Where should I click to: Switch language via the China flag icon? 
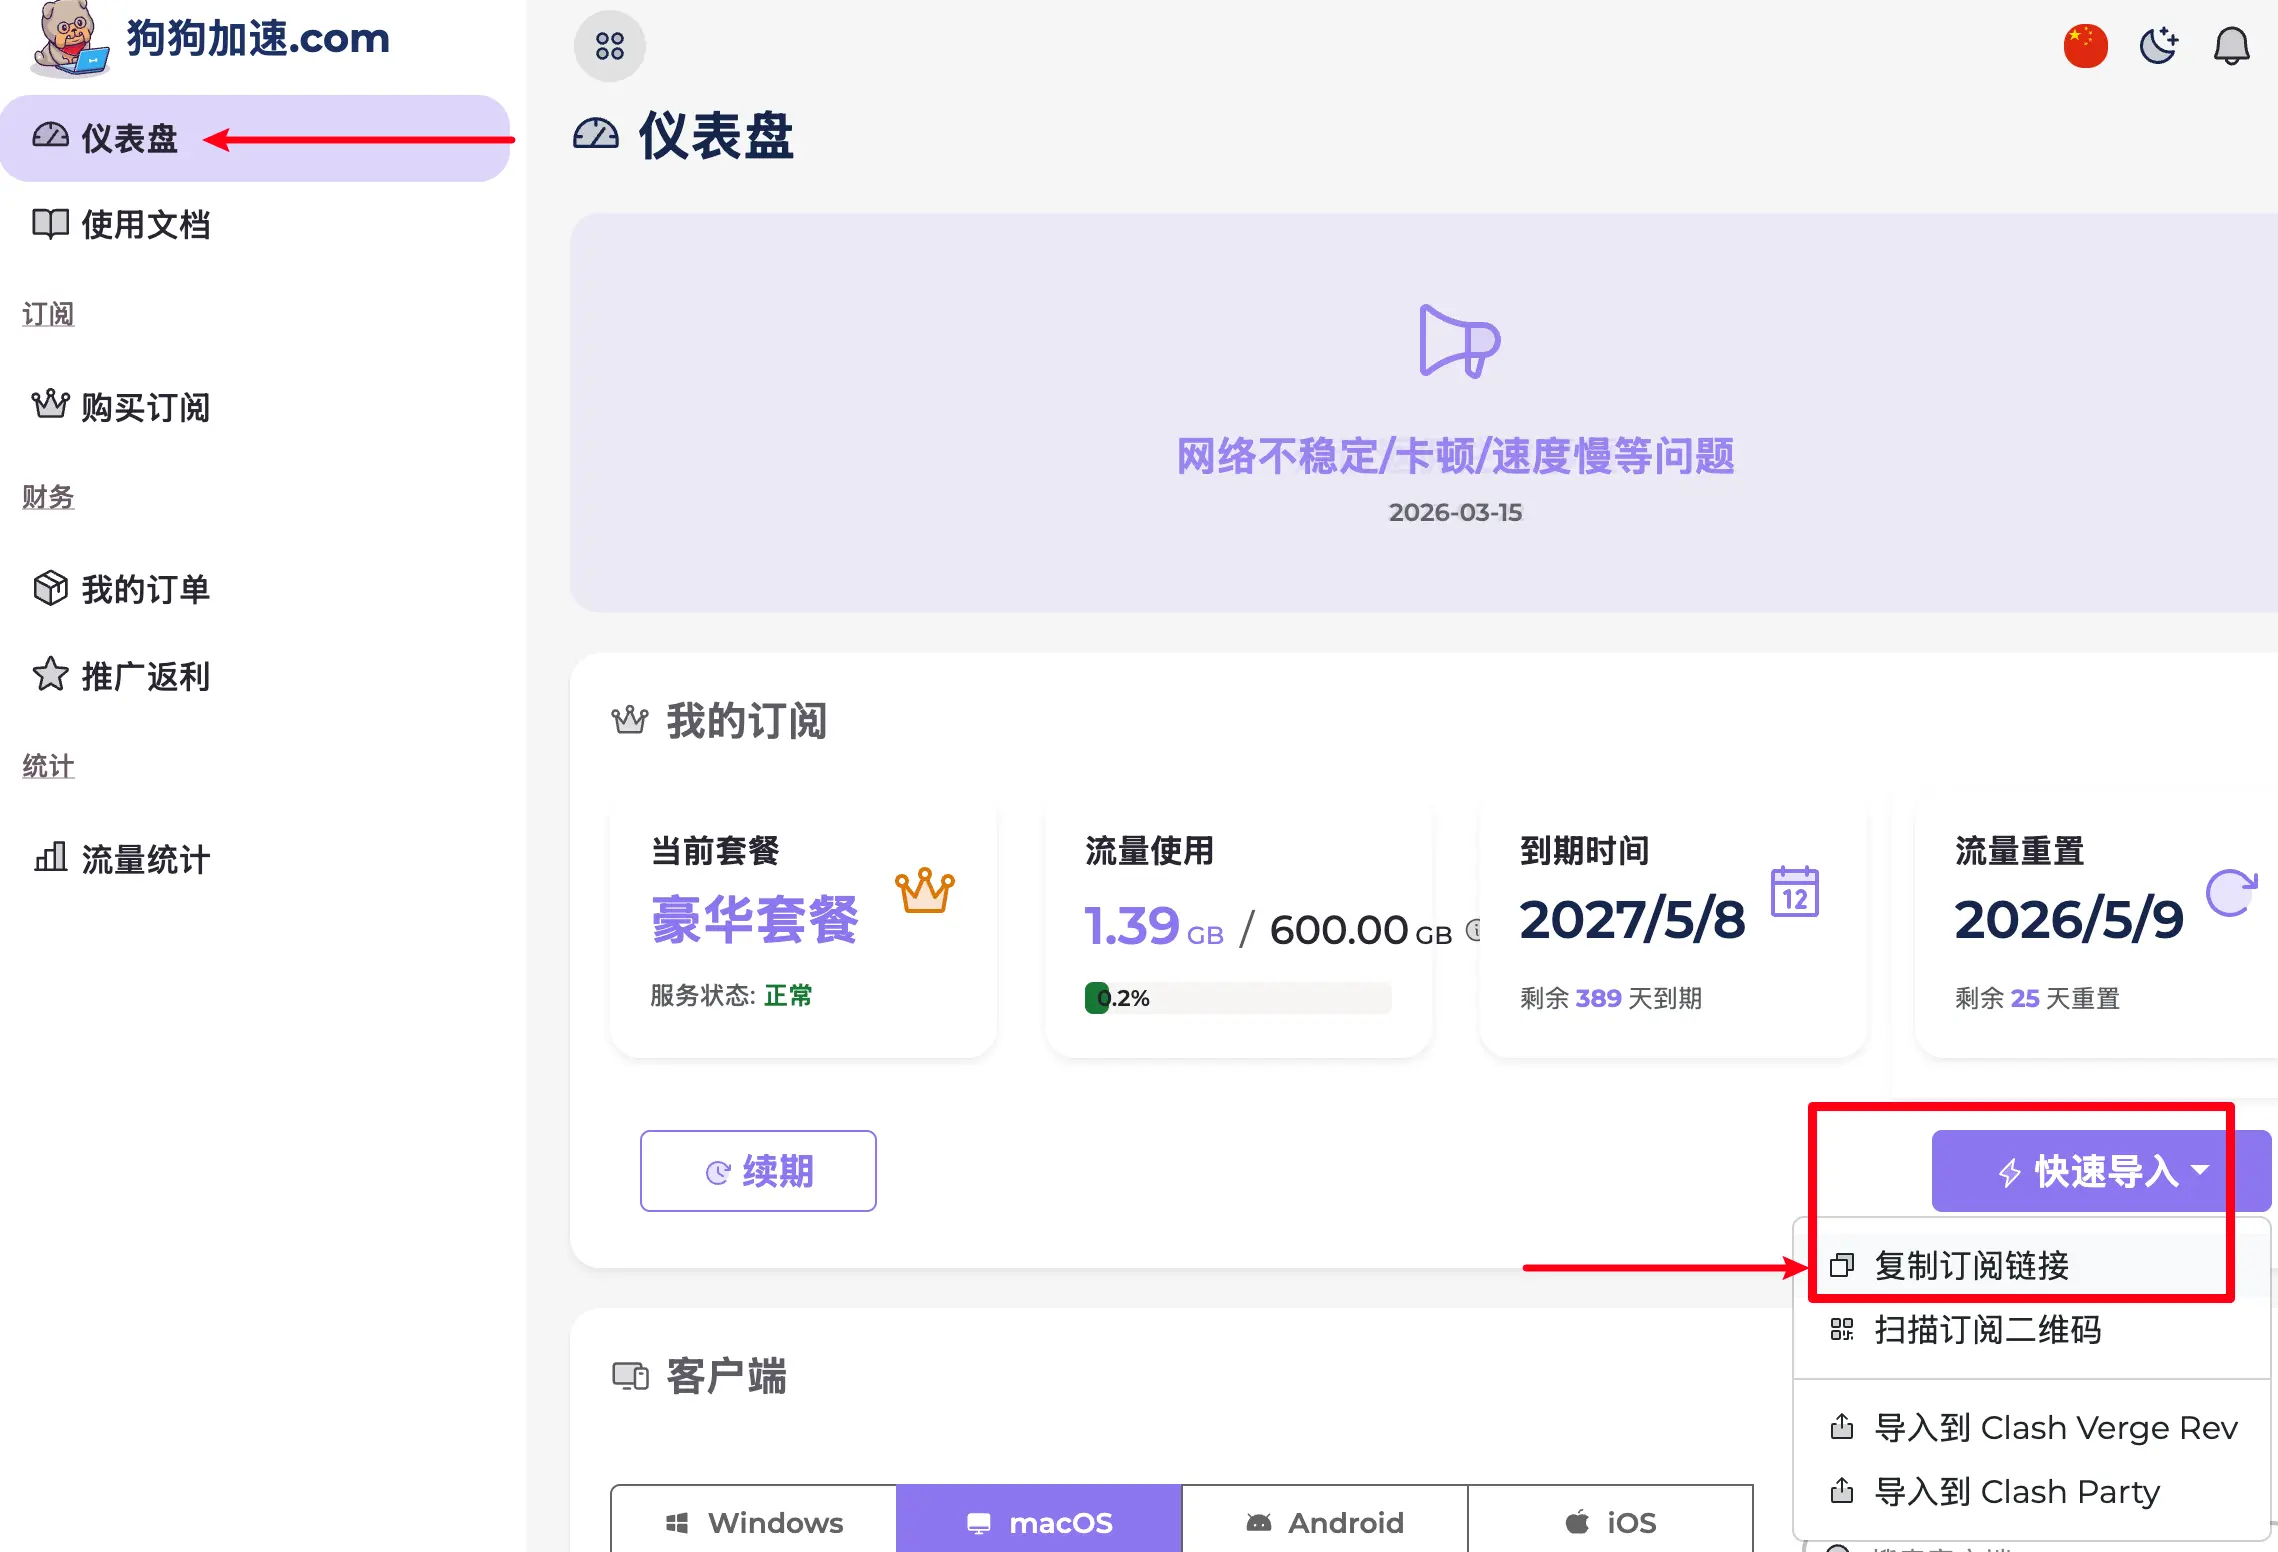click(2086, 45)
